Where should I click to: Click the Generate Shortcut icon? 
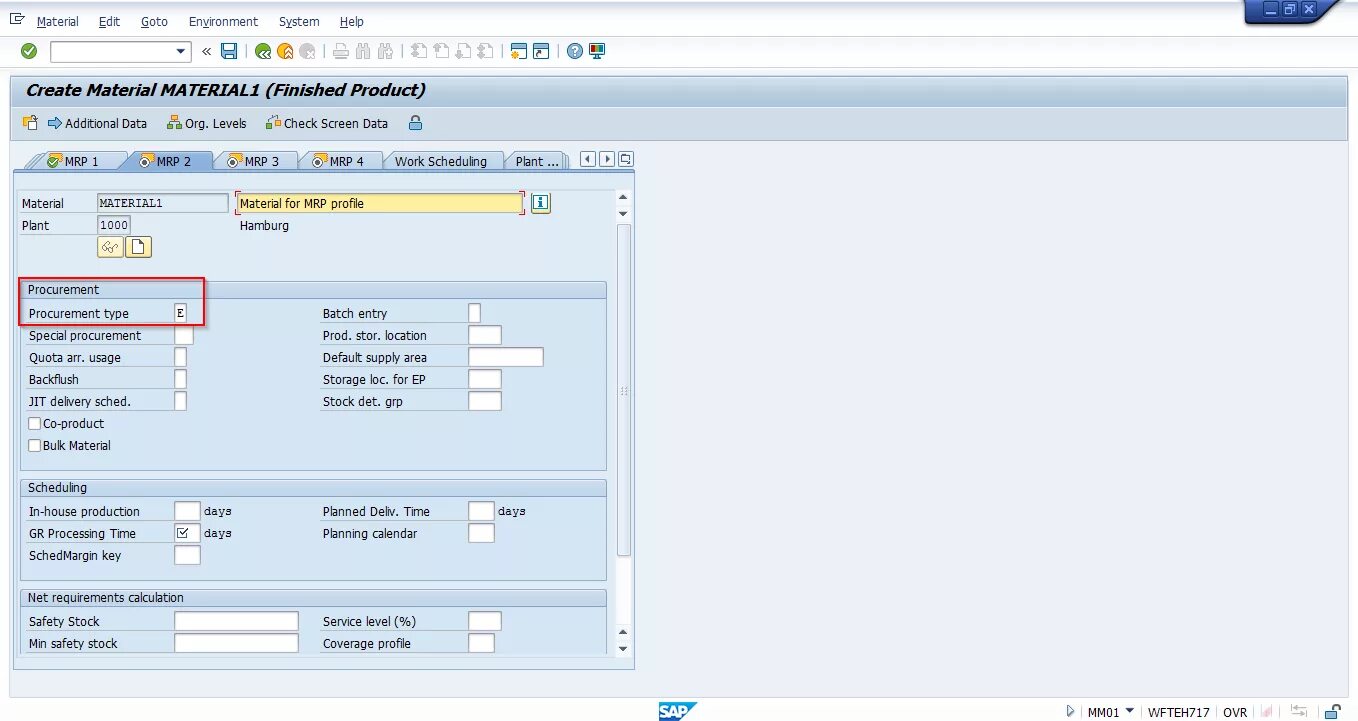(x=541, y=51)
